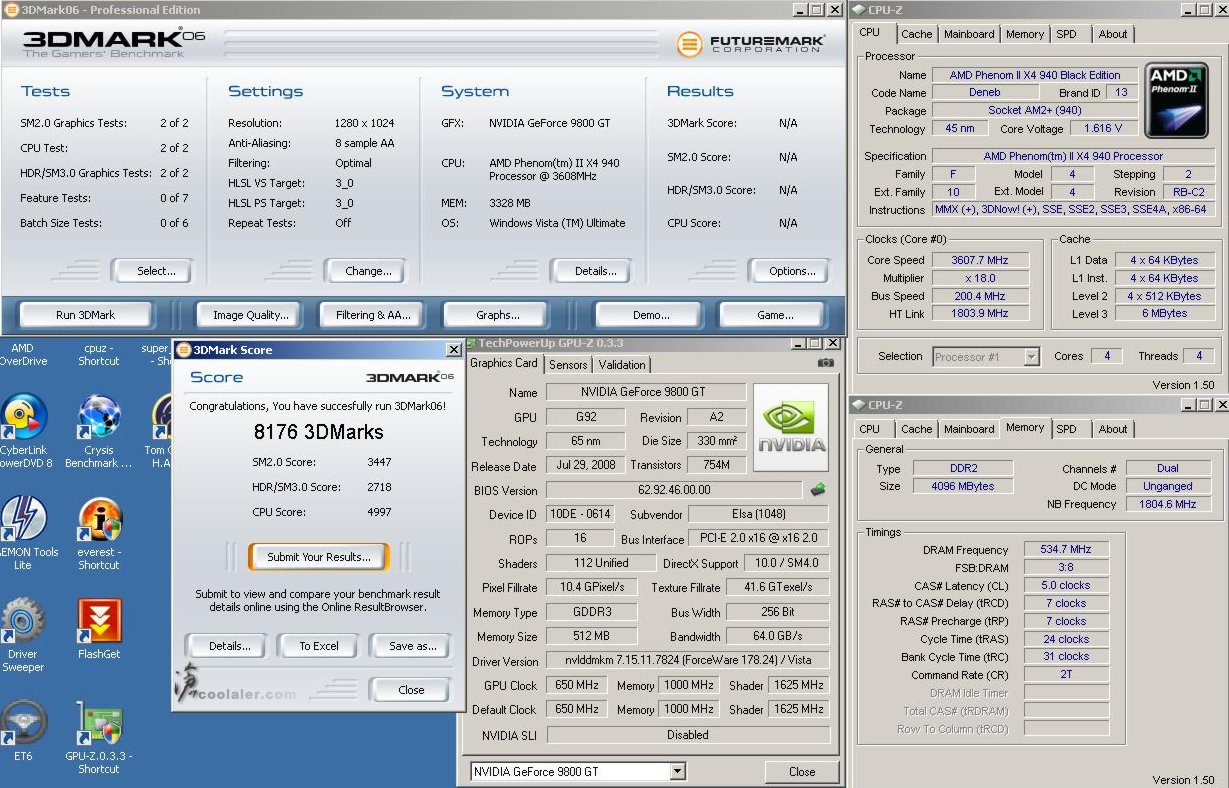Click the AMD Phenom II logo in CPU-Z
Screen dimensions: 1229x788
(x=1177, y=100)
